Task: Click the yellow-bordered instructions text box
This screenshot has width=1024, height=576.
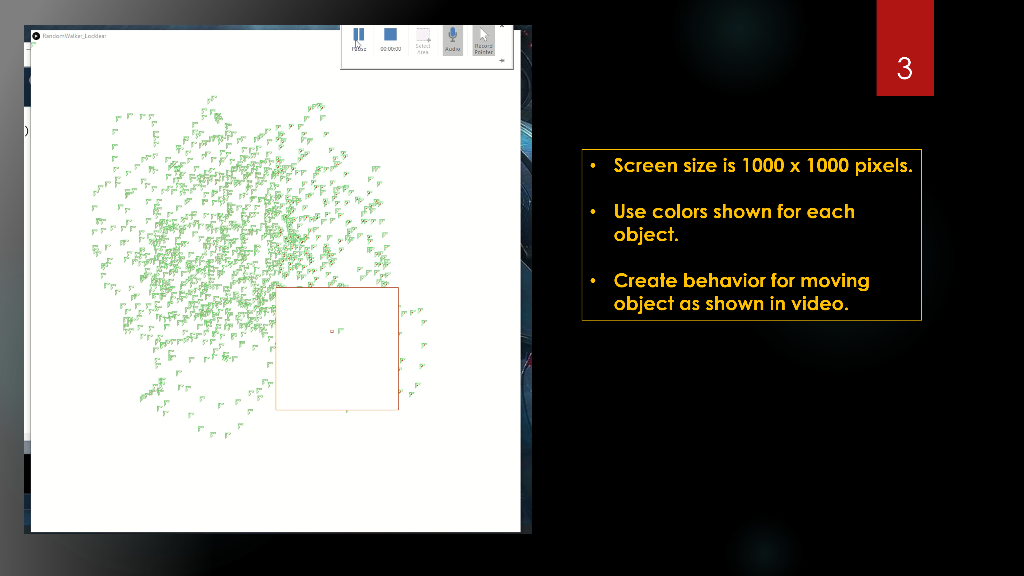Action: click(752, 235)
